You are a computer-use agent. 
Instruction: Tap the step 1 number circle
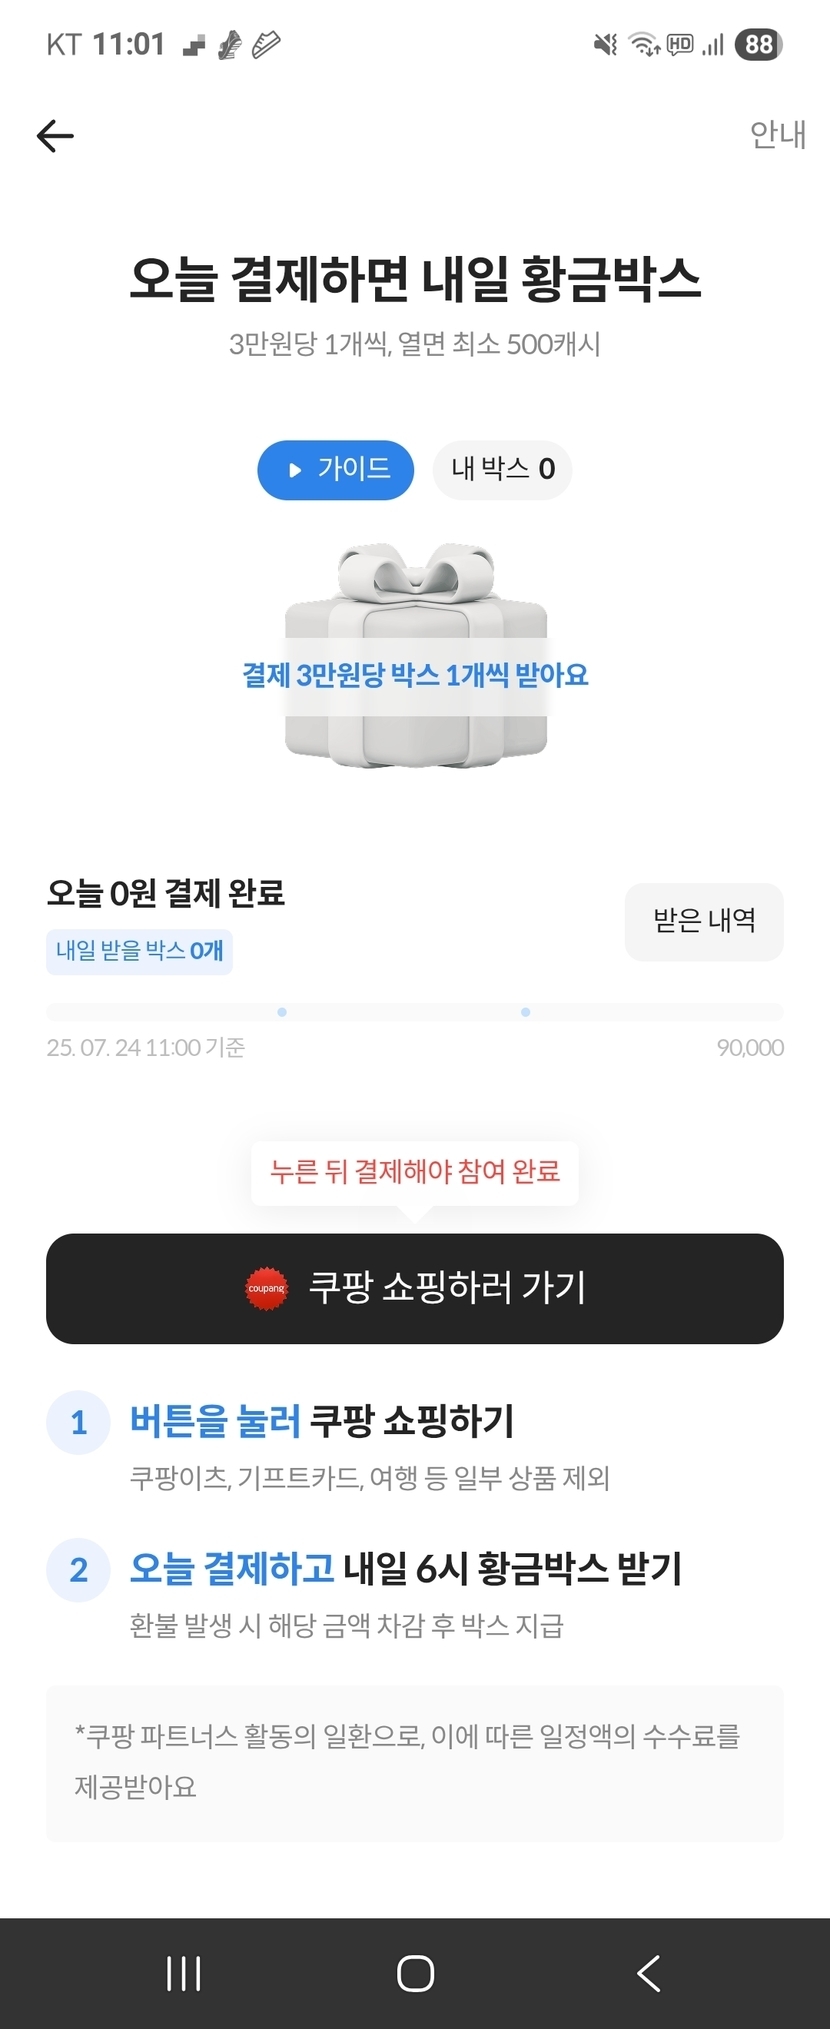[78, 1422]
